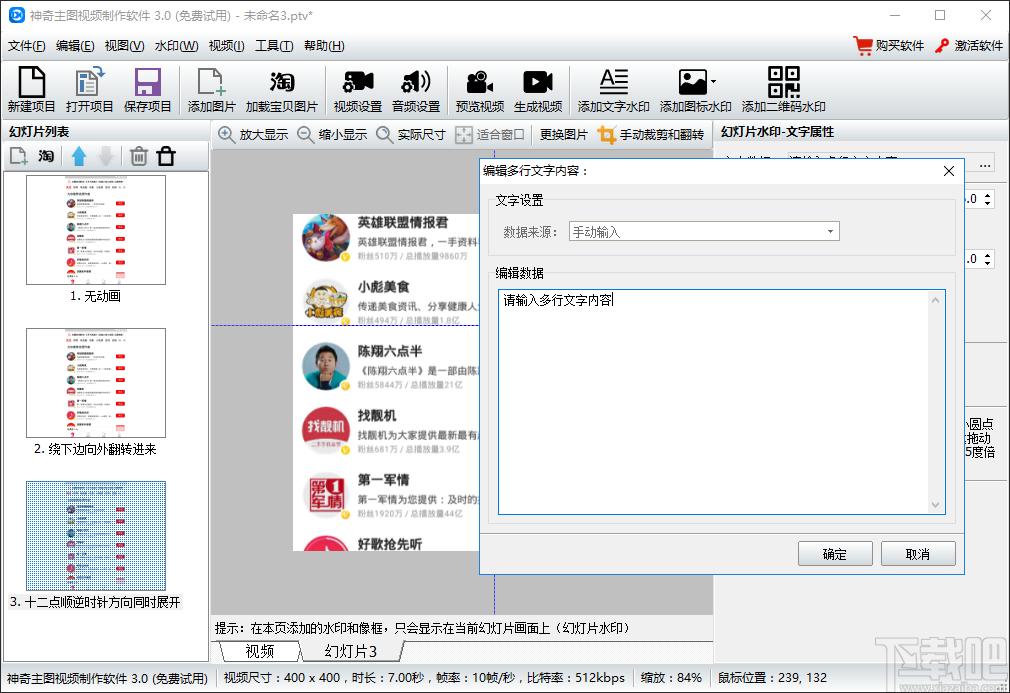Image resolution: width=1010 pixels, height=693 pixels.
Task: Open the 编辑(E) menu
Action: [x=75, y=46]
